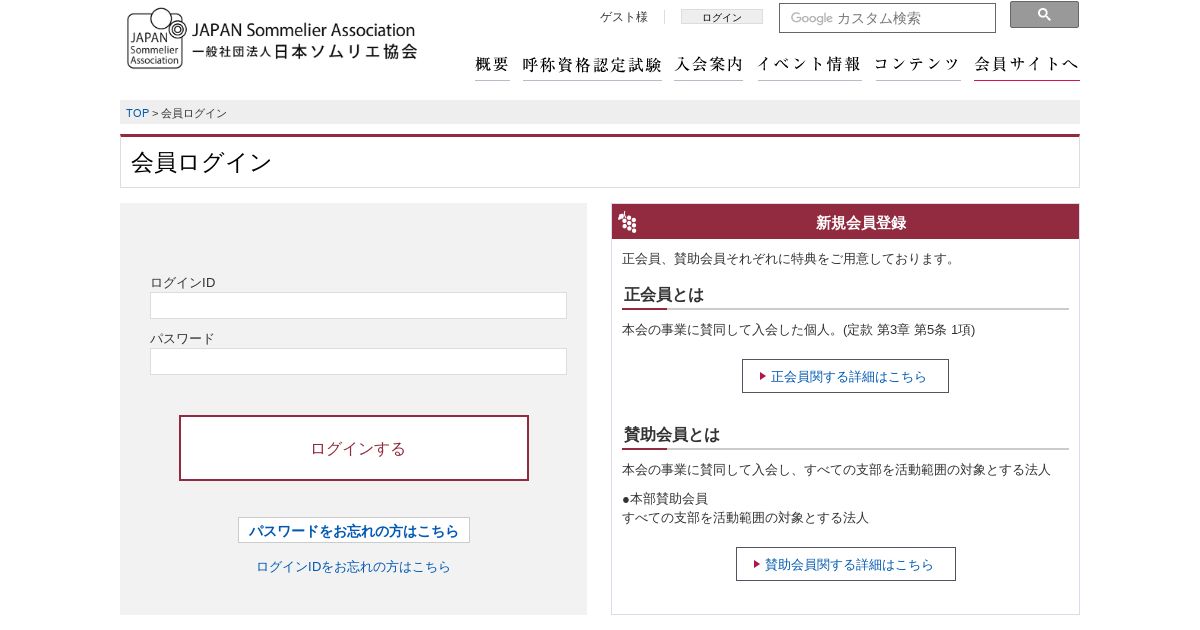Click the ログインする button
The width and height of the screenshot is (1200, 630).
(354, 448)
